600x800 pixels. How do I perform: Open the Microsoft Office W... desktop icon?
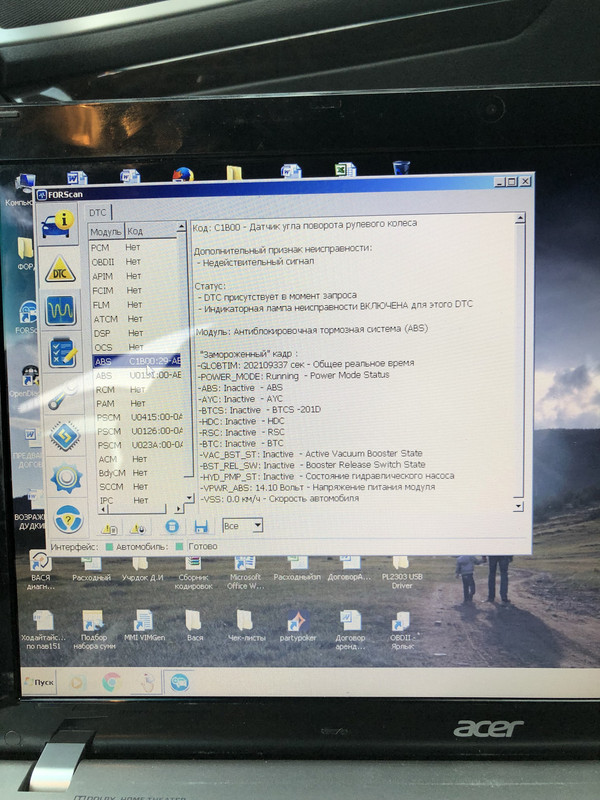(x=245, y=573)
